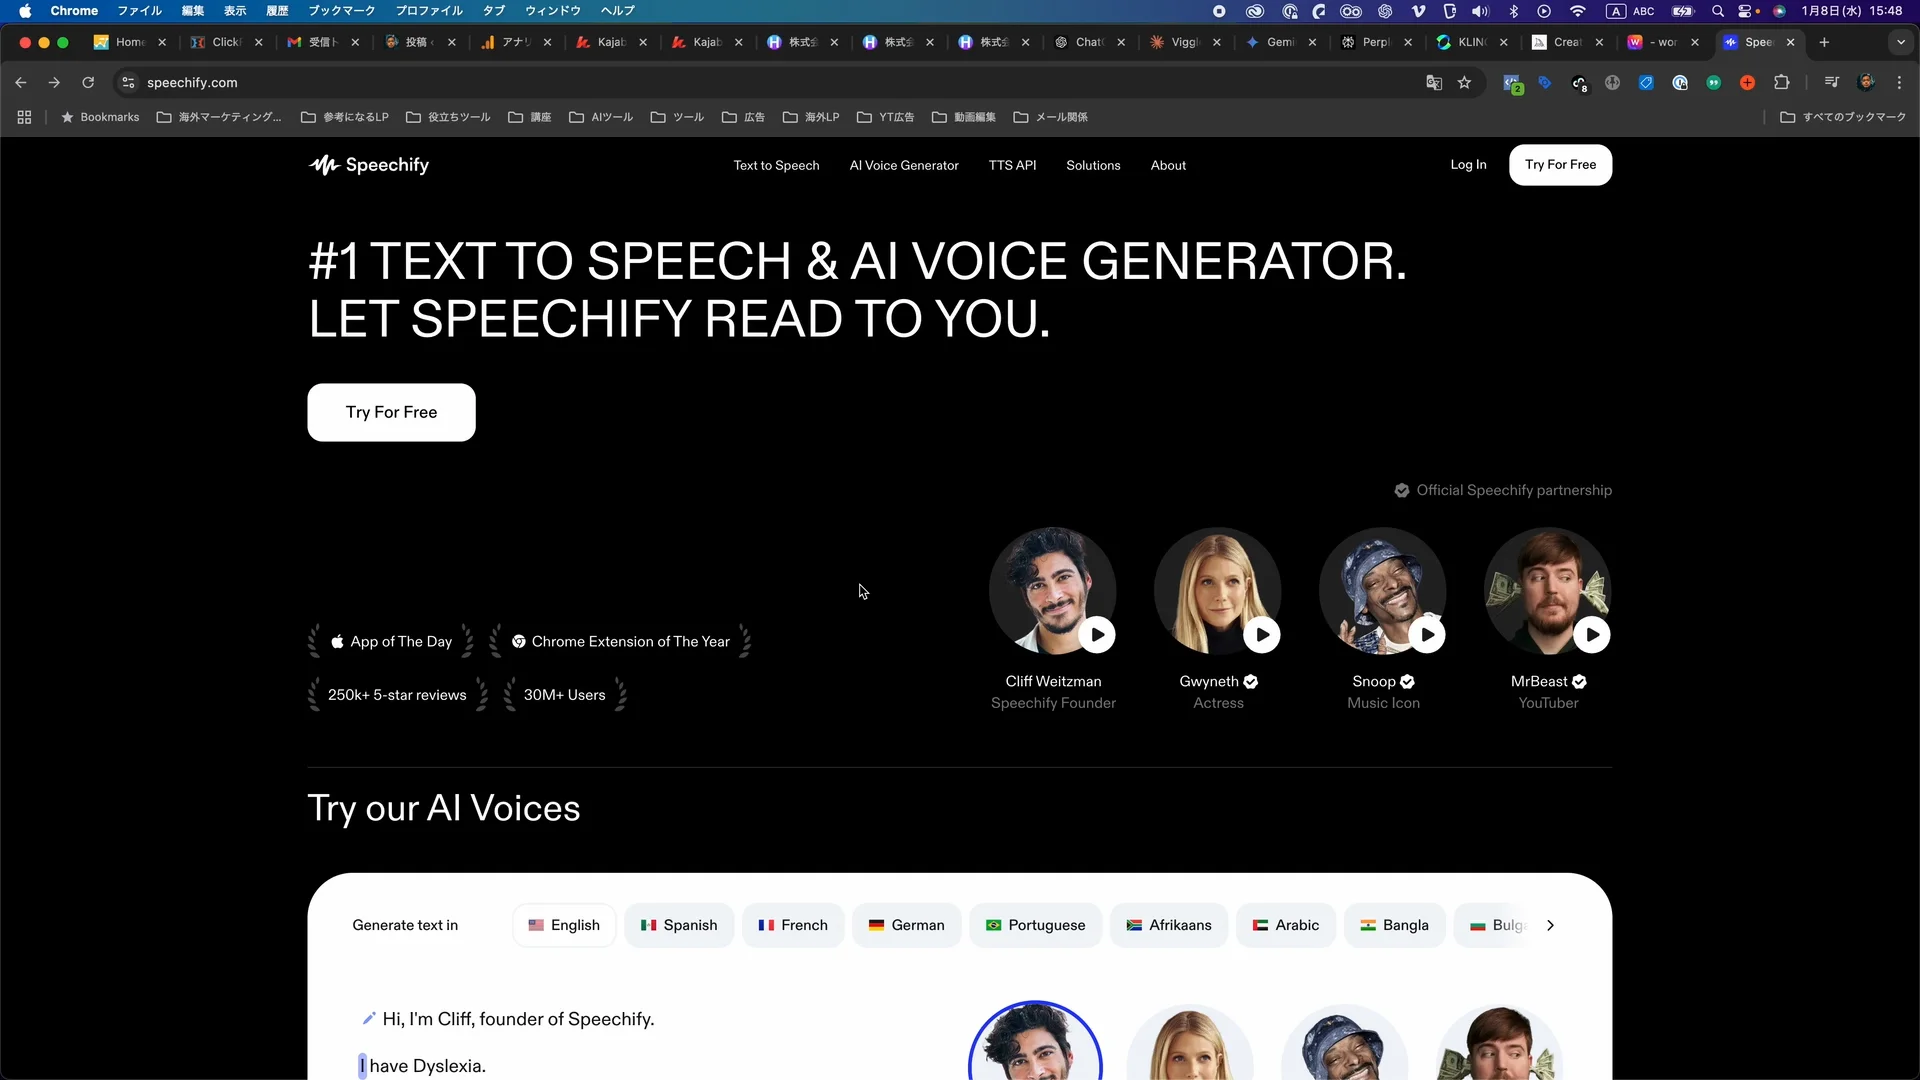
Task: Select Cliff voice avatar in AI Voices panel
Action: [1035, 1040]
